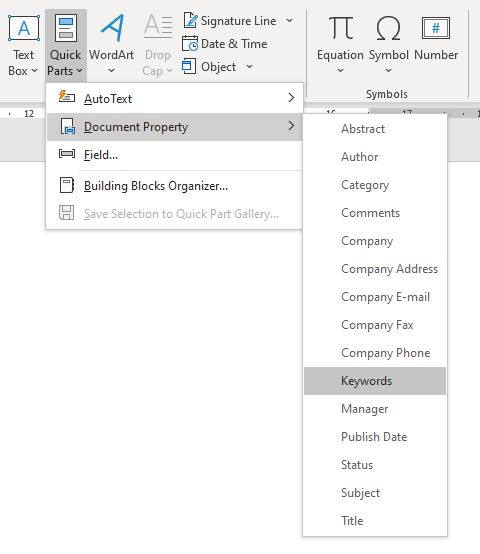Viewport: 480px width, 554px height.
Task: Select the Object icon in ribbon
Action: (189, 66)
